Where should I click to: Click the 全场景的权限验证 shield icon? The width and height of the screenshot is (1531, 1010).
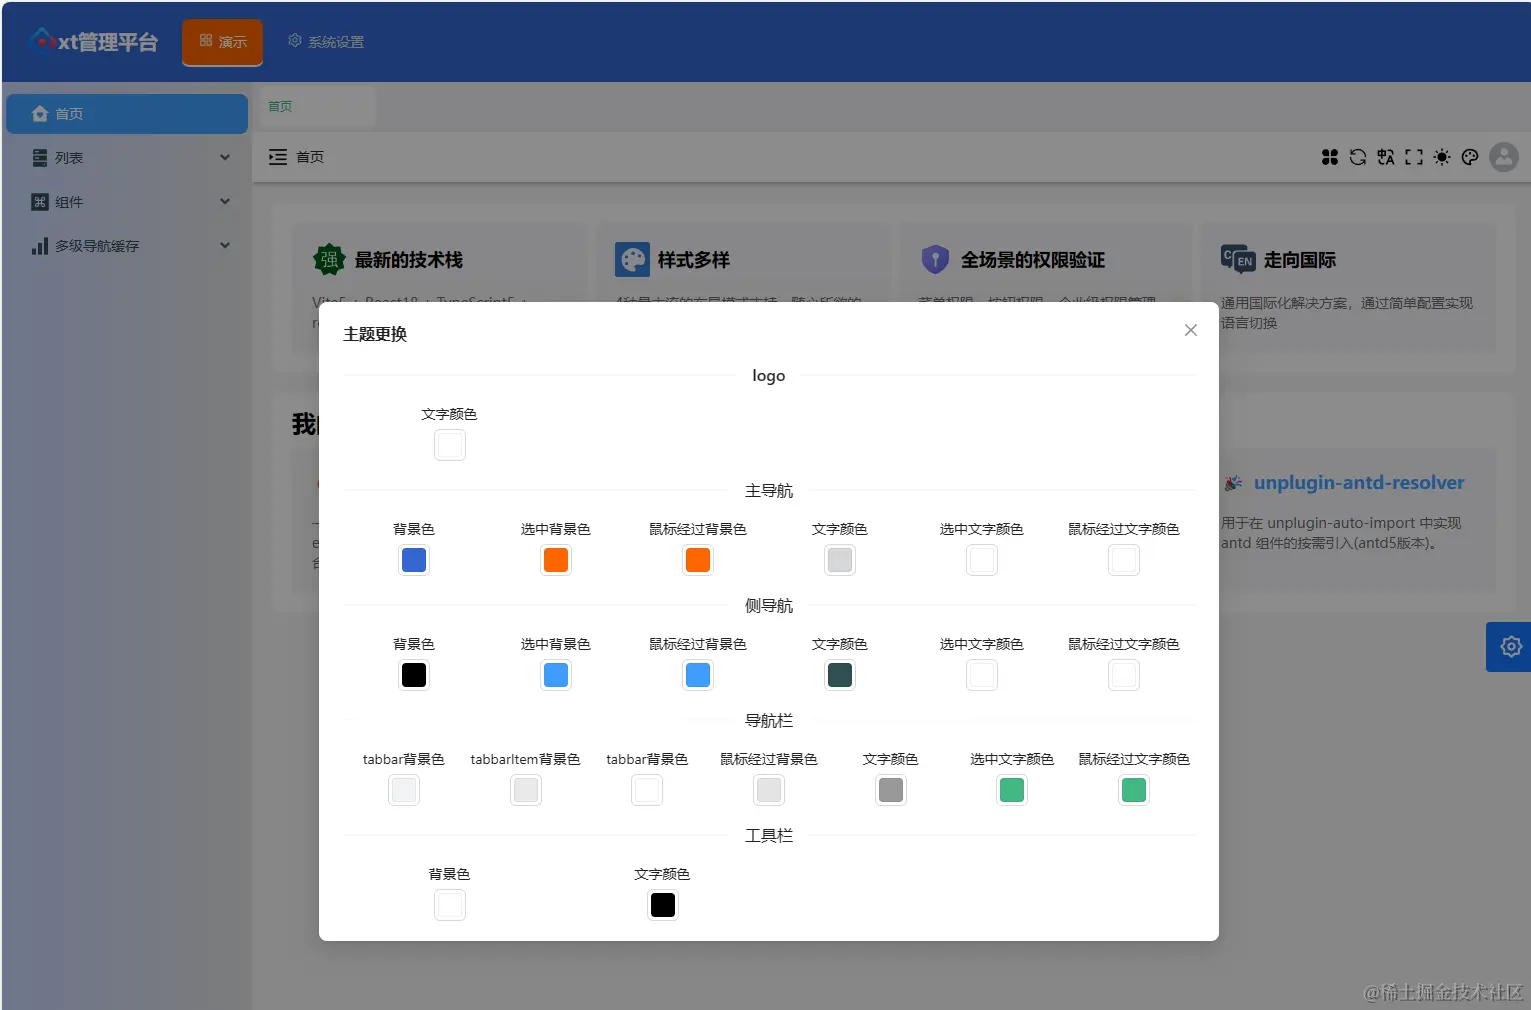[935, 260]
